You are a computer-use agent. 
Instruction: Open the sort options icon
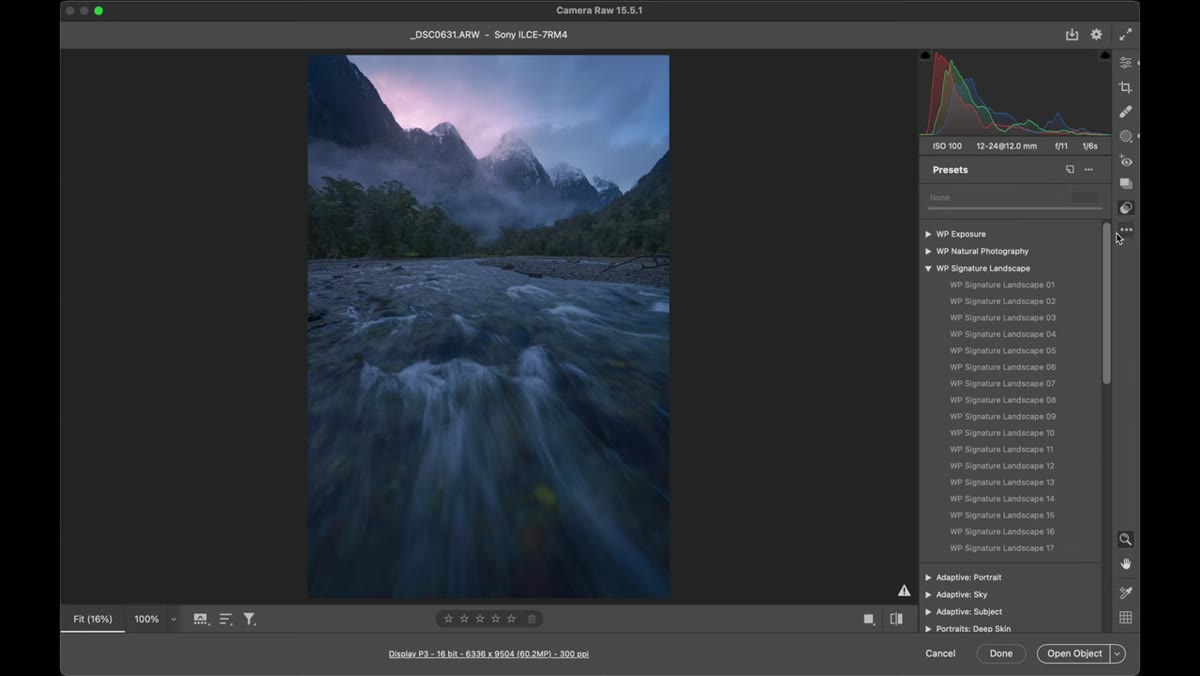(x=226, y=619)
